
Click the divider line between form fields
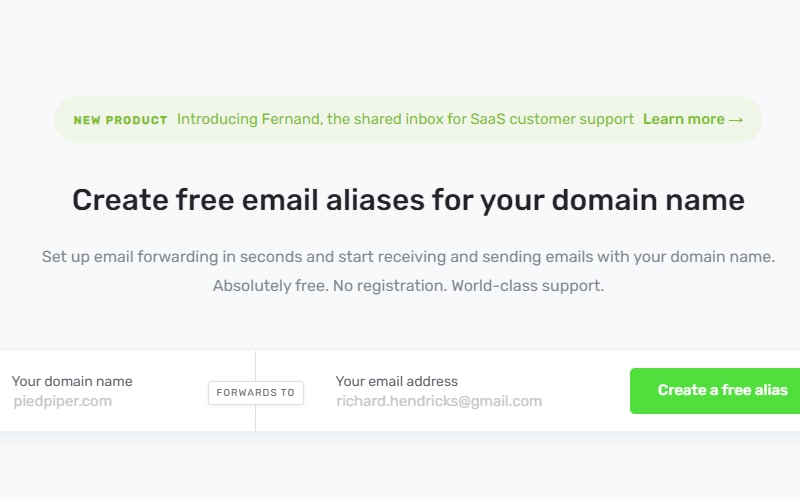click(x=255, y=365)
